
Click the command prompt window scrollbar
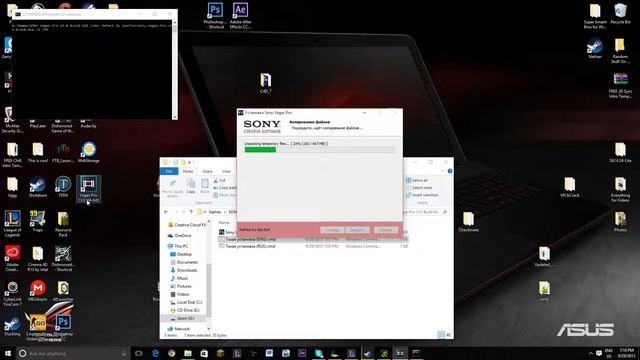[x=175, y=69]
